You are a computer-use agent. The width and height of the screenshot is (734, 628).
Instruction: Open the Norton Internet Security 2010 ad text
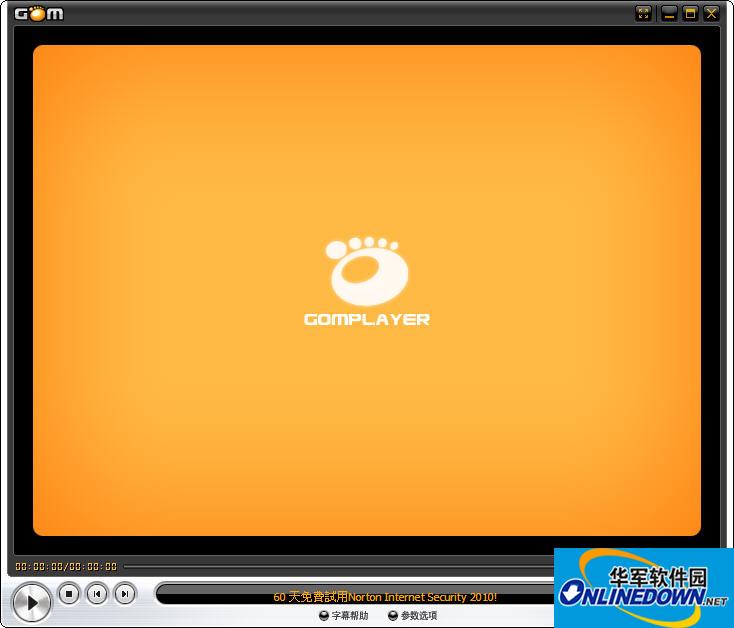pyautogui.click(x=385, y=597)
